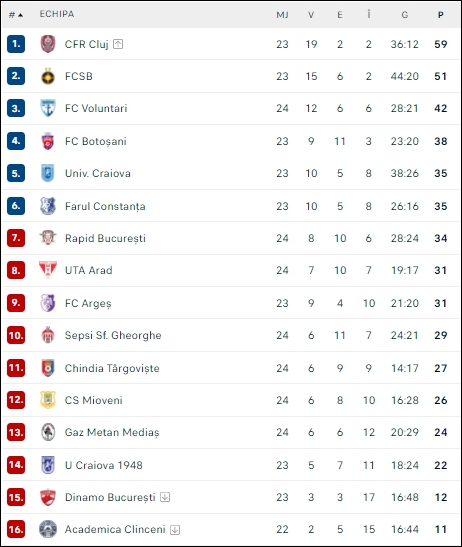Viewport: 462px width, 547px height.
Task: Open the Sepsi Sf. Gheorghe team link
Action: (x=113, y=335)
